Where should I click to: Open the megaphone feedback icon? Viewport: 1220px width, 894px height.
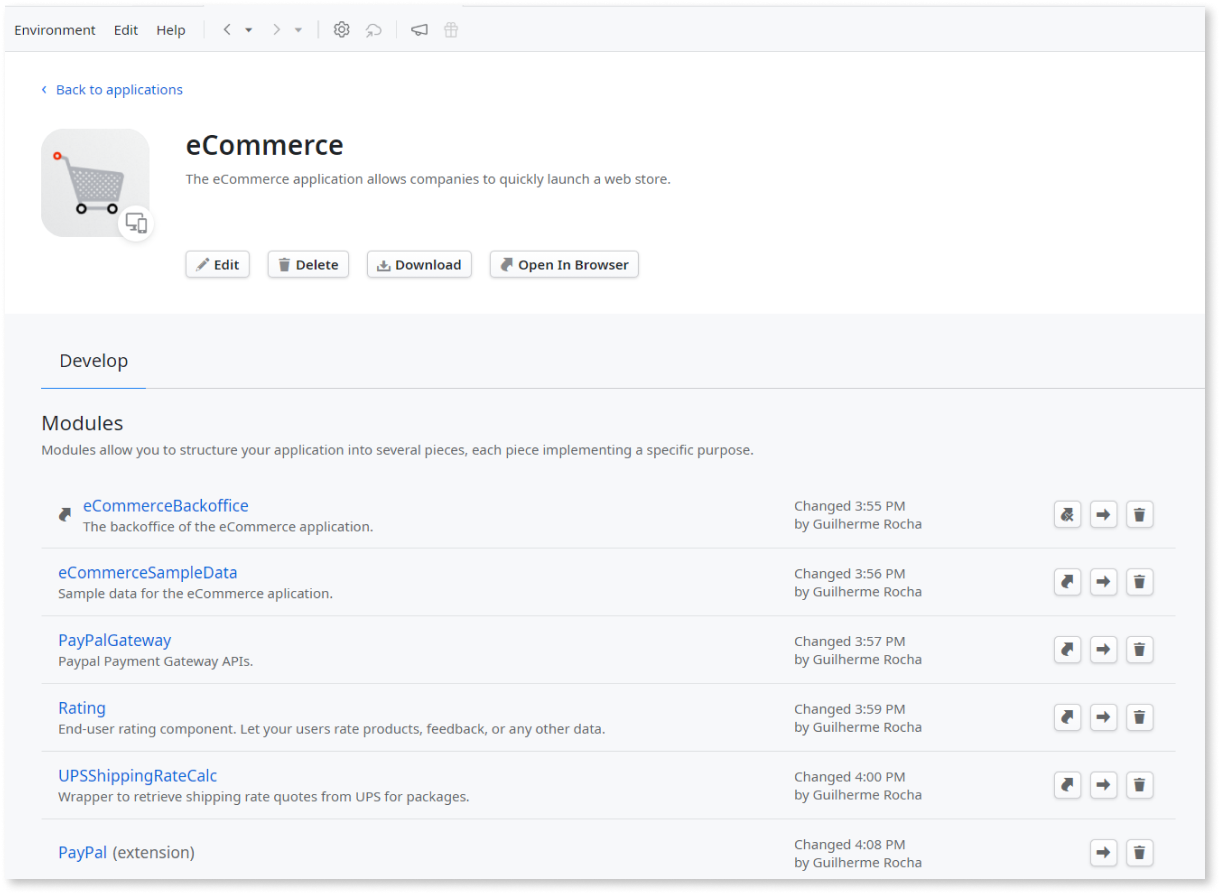coord(419,29)
